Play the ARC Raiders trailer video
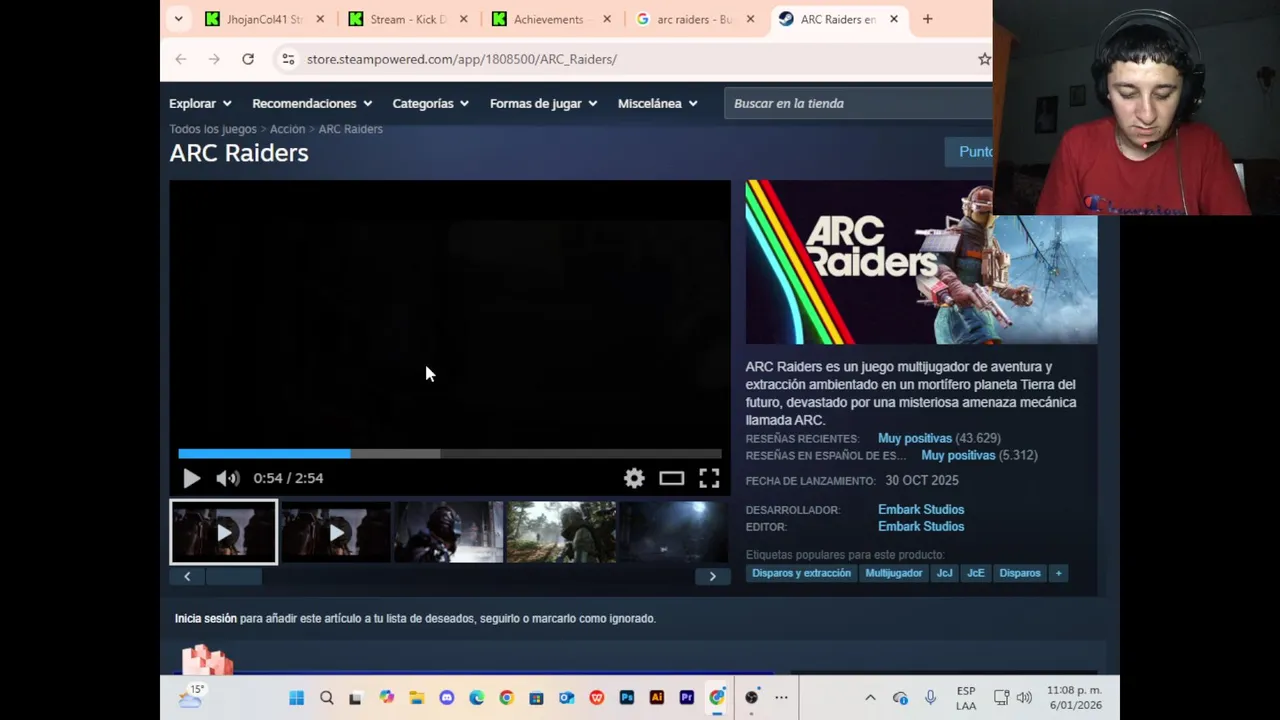The image size is (1280, 720). coord(191,478)
